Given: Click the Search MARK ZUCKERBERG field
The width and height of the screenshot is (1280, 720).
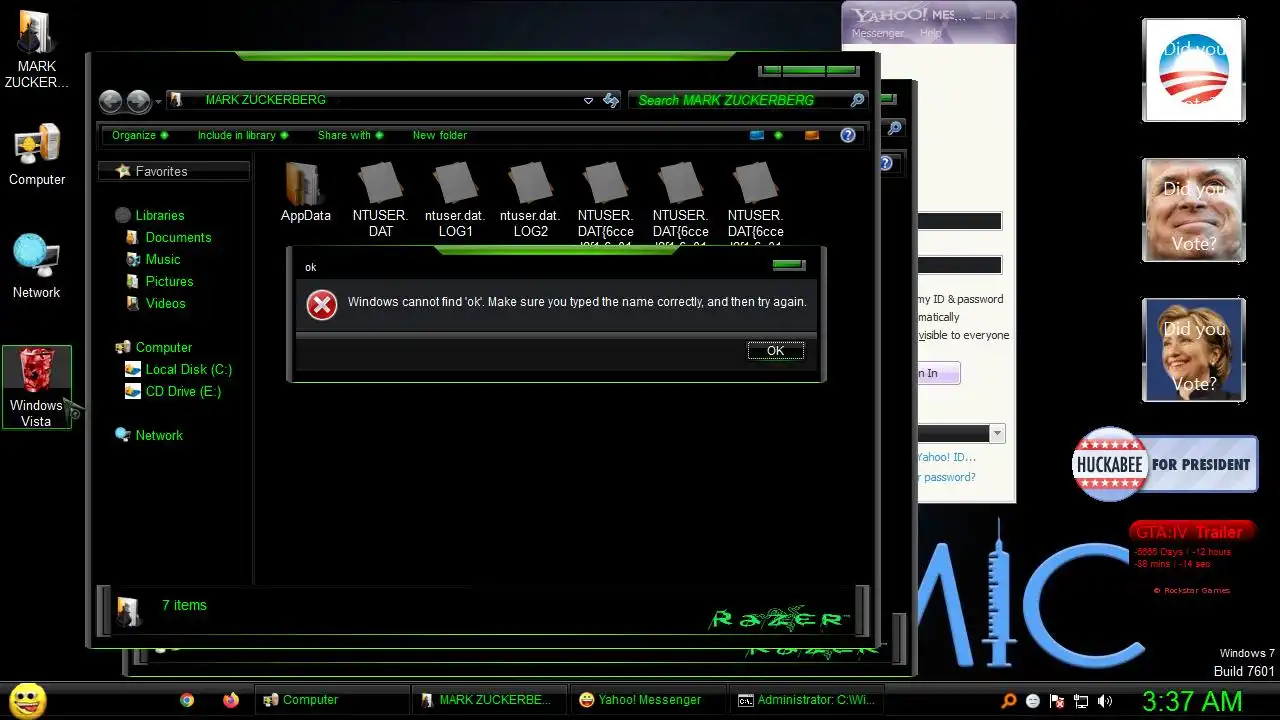Looking at the screenshot, I should tap(738, 100).
